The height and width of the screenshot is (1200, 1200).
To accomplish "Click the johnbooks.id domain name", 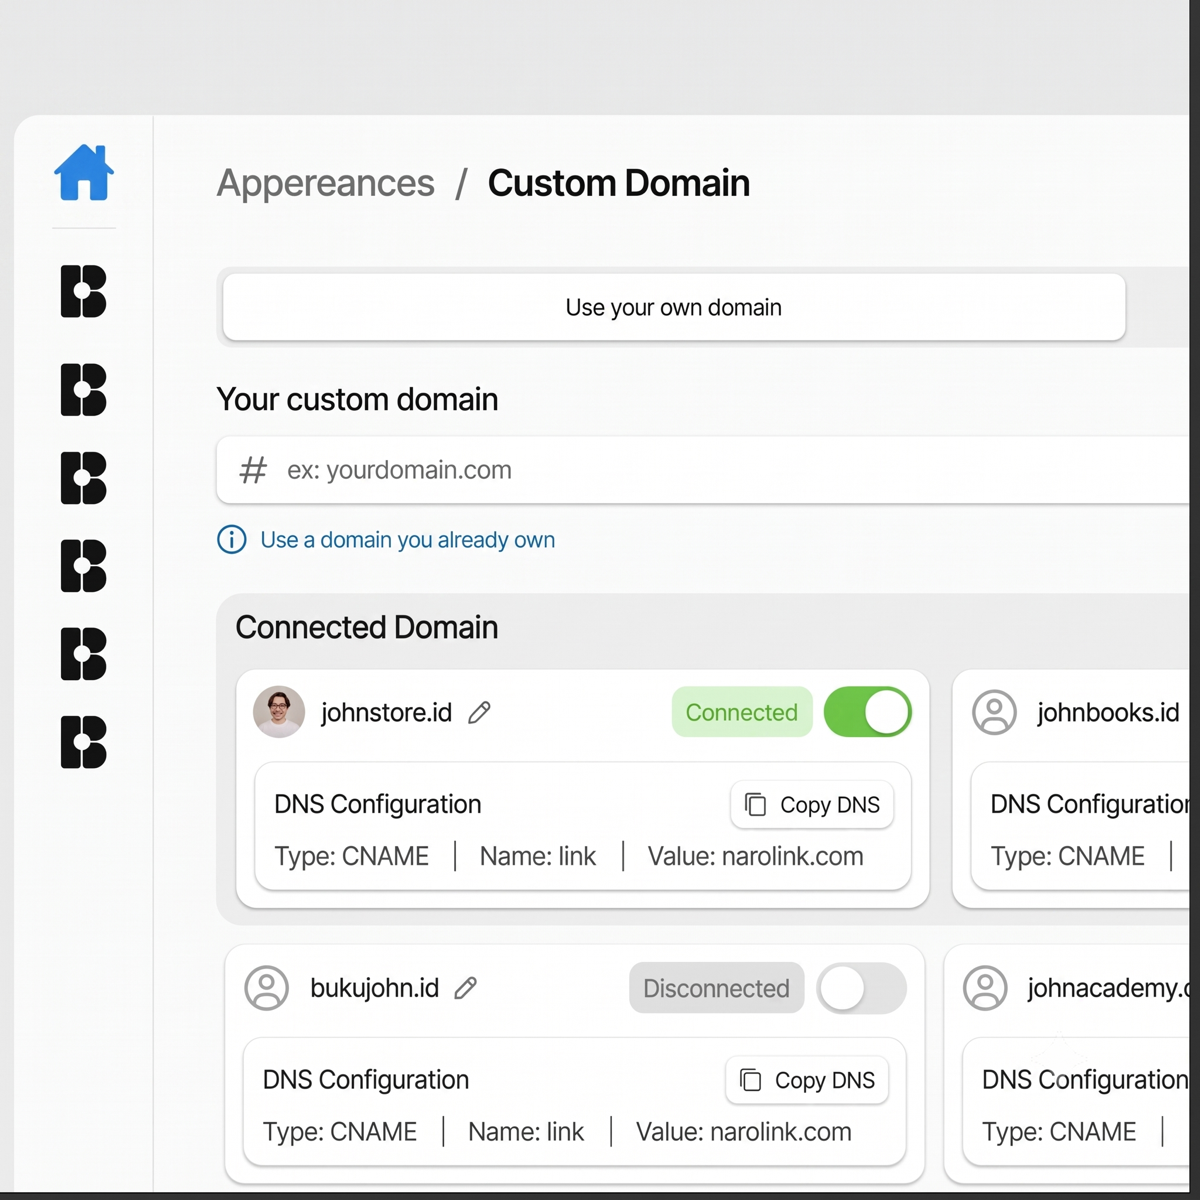I will pos(1108,712).
